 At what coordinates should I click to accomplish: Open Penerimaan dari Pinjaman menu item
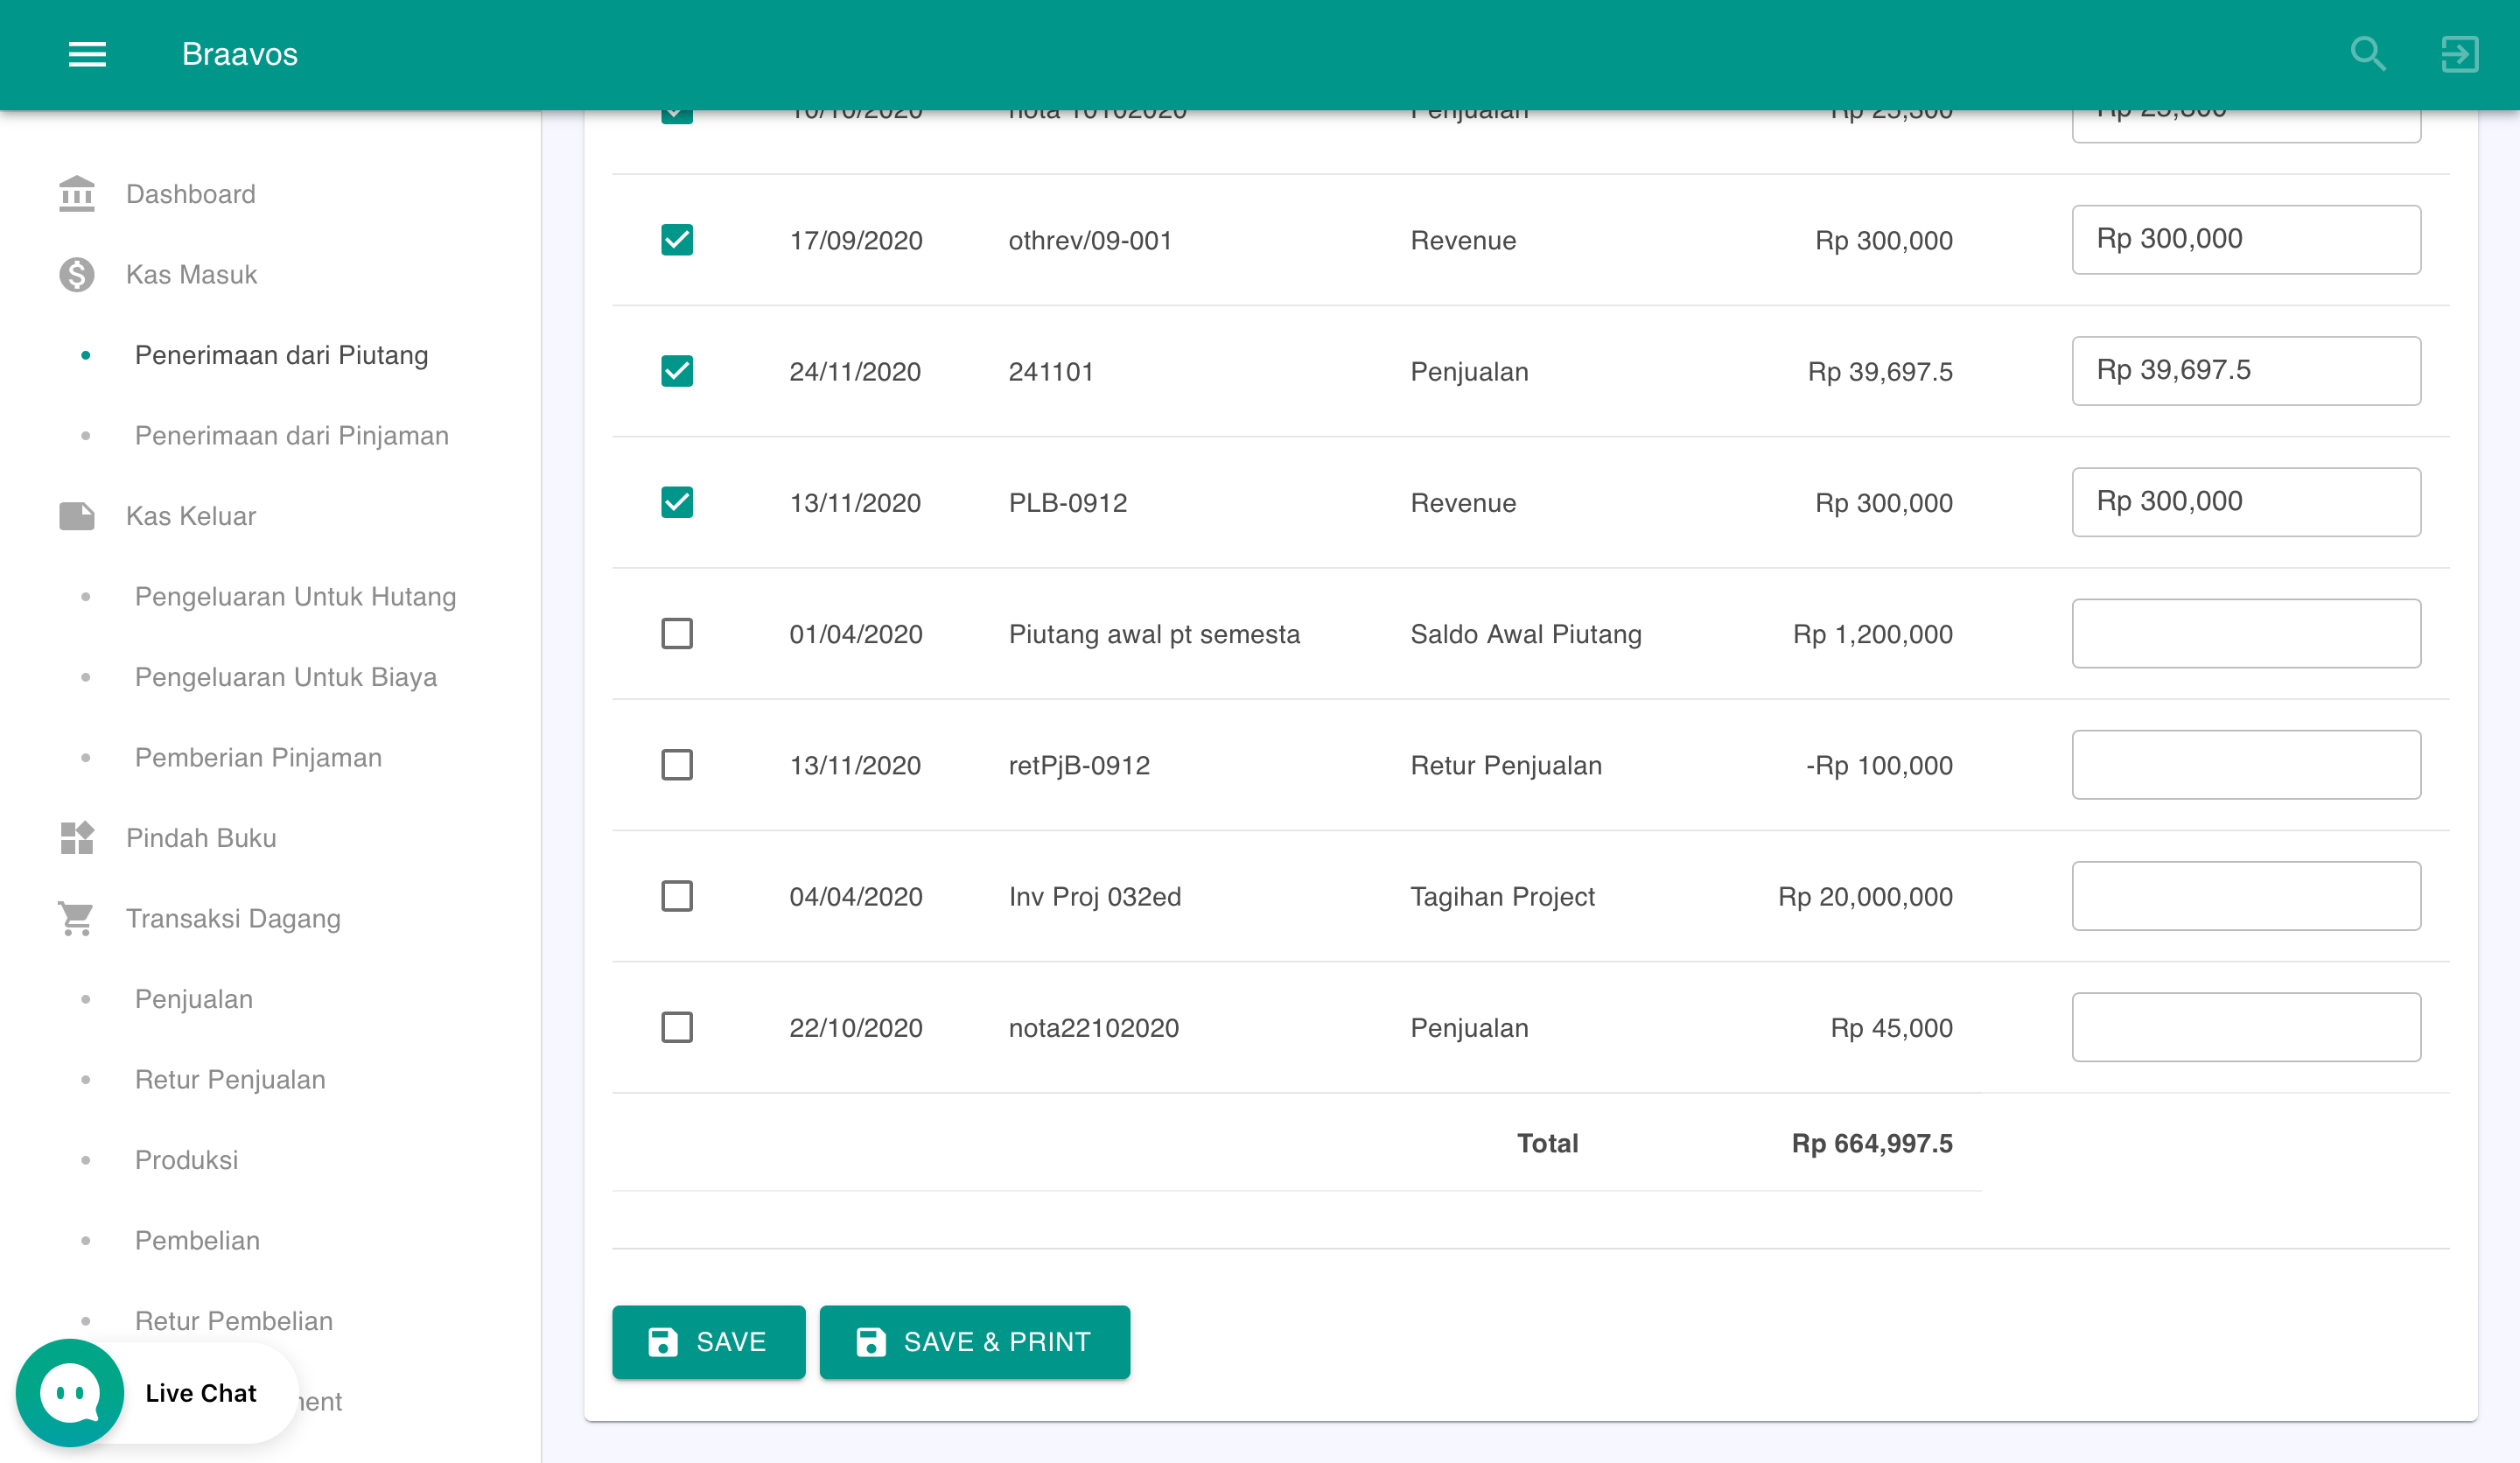pos(291,435)
